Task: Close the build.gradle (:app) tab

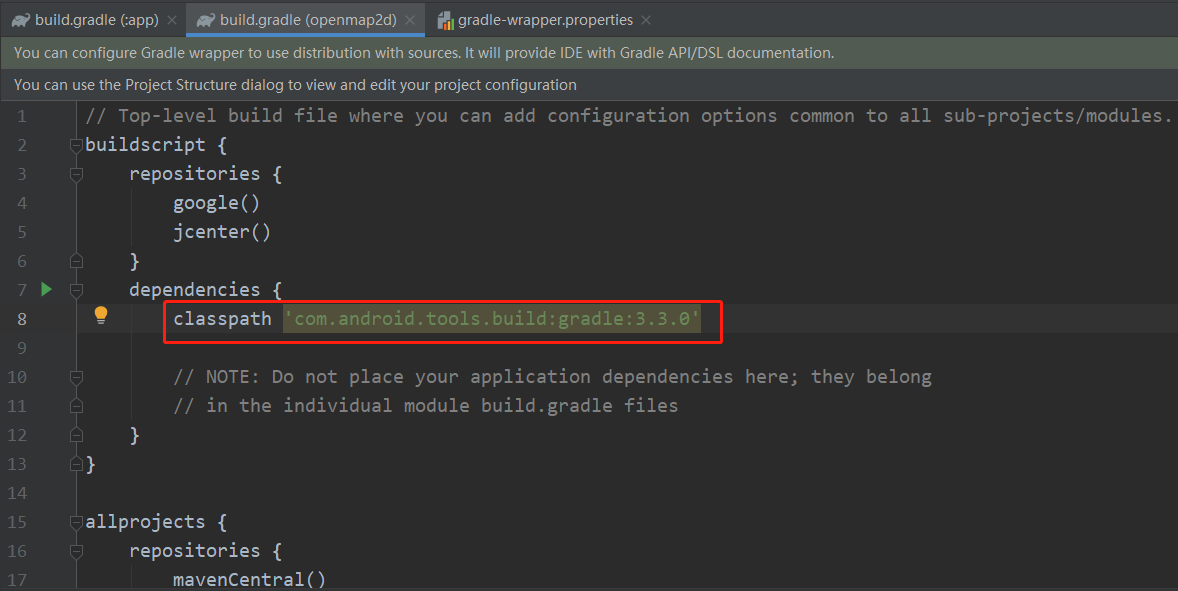Action: click(171, 20)
